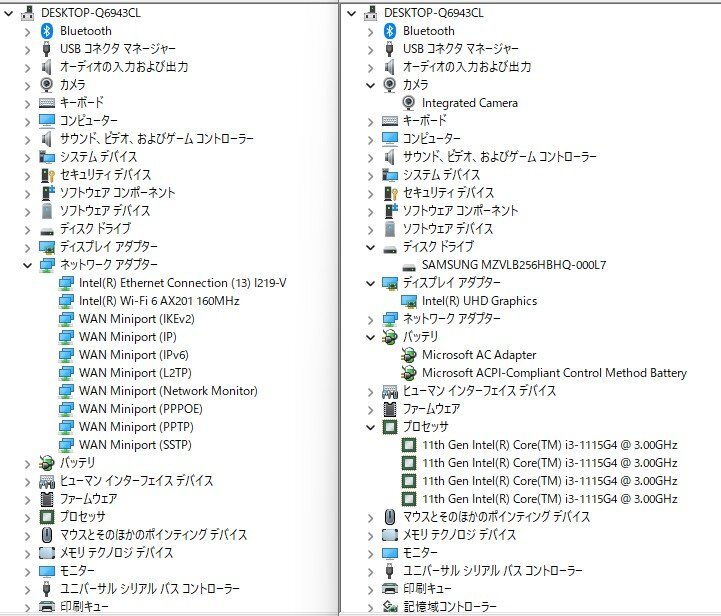Image resolution: width=721 pixels, height=616 pixels.
Task: Click the first i3-1115G4 processor icon
Action: [408, 445]
